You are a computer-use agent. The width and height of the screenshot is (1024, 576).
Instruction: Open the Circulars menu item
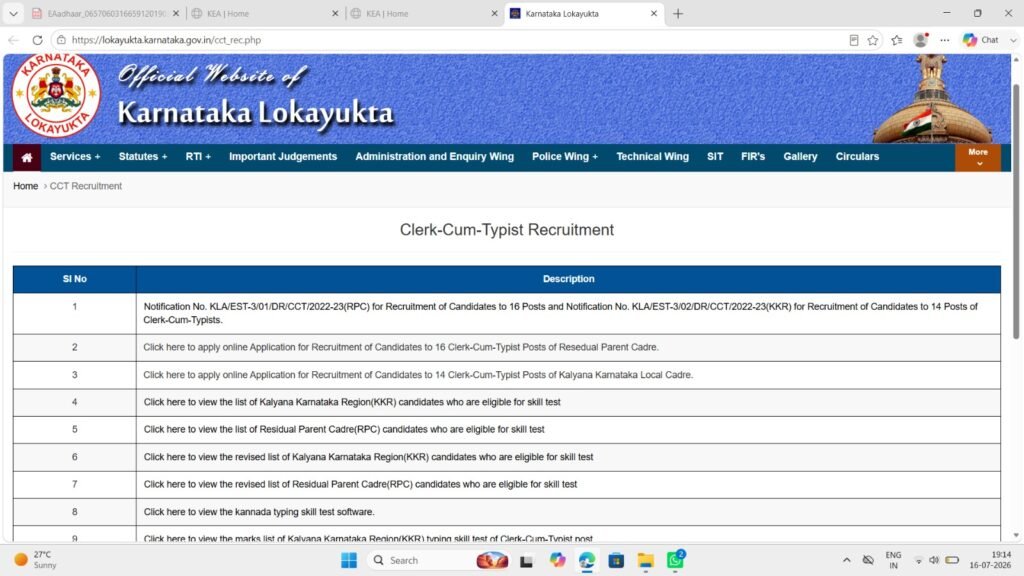pos(857,157)
